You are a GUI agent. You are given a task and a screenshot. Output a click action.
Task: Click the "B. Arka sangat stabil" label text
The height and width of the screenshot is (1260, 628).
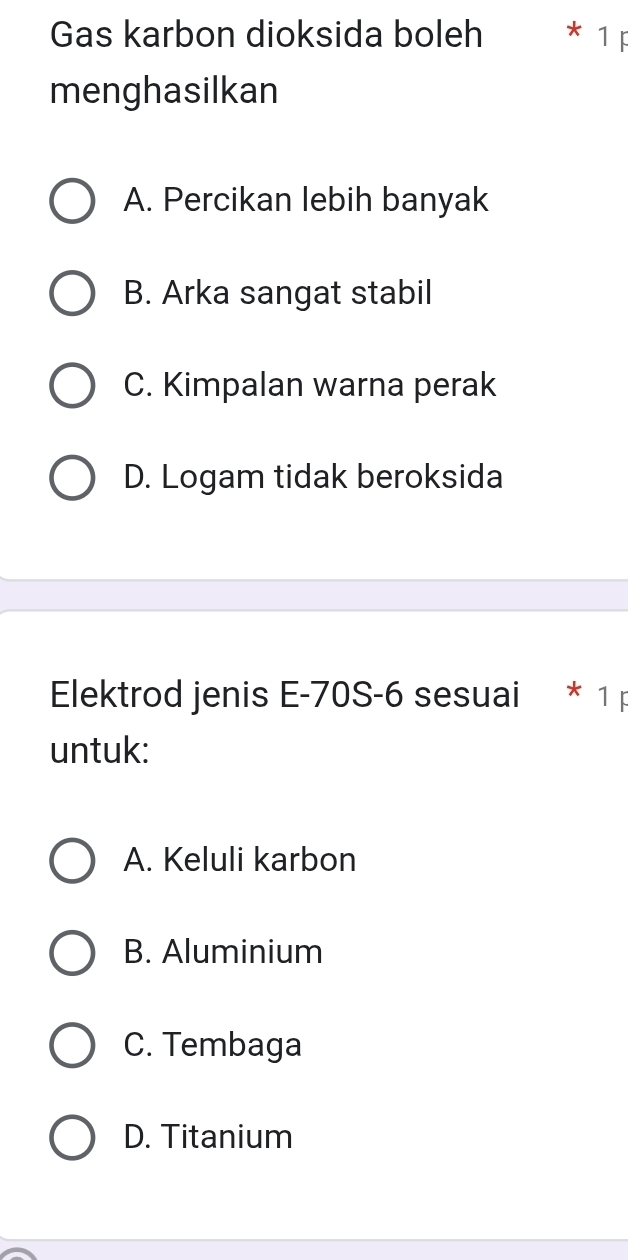coord(278,293)
